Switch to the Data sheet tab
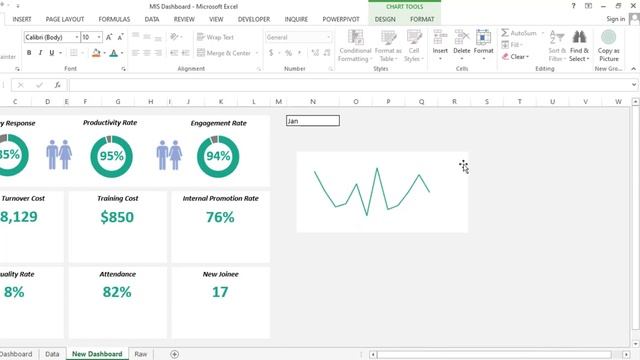The height and width of the screenshot is (360, 640). tap(52, 354)
